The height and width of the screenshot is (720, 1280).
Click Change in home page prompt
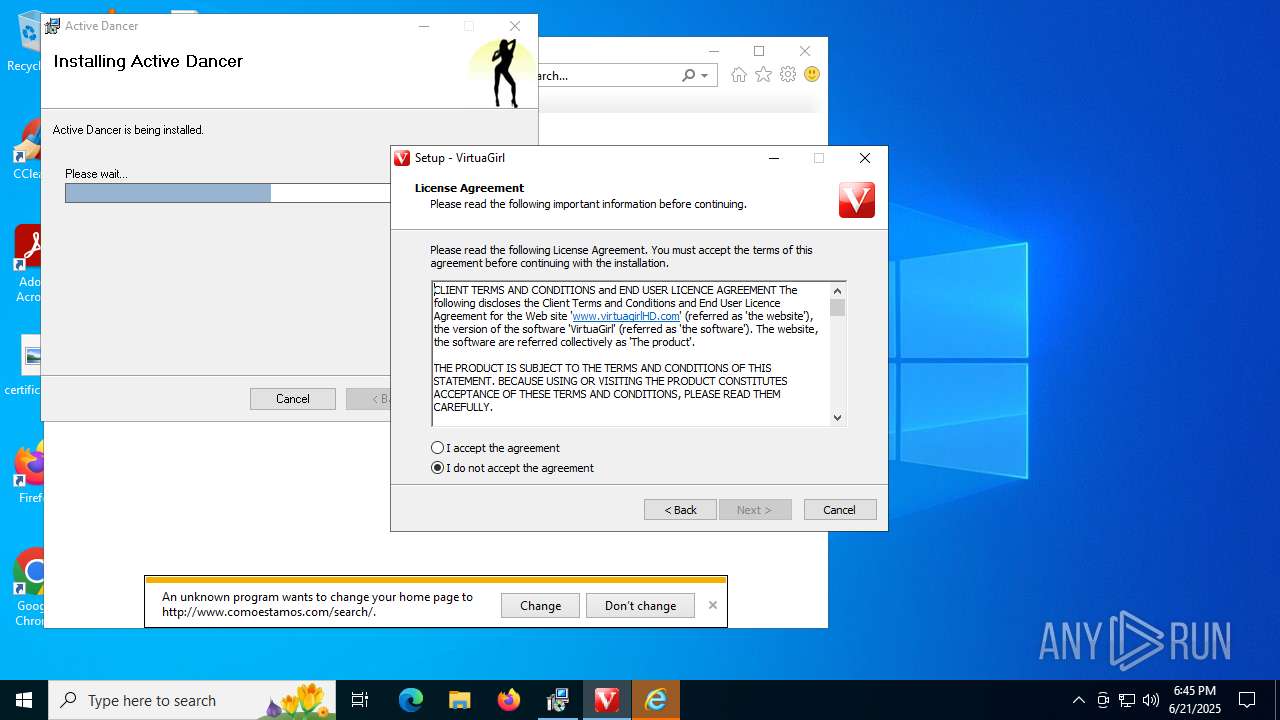(x=540, y=605)
